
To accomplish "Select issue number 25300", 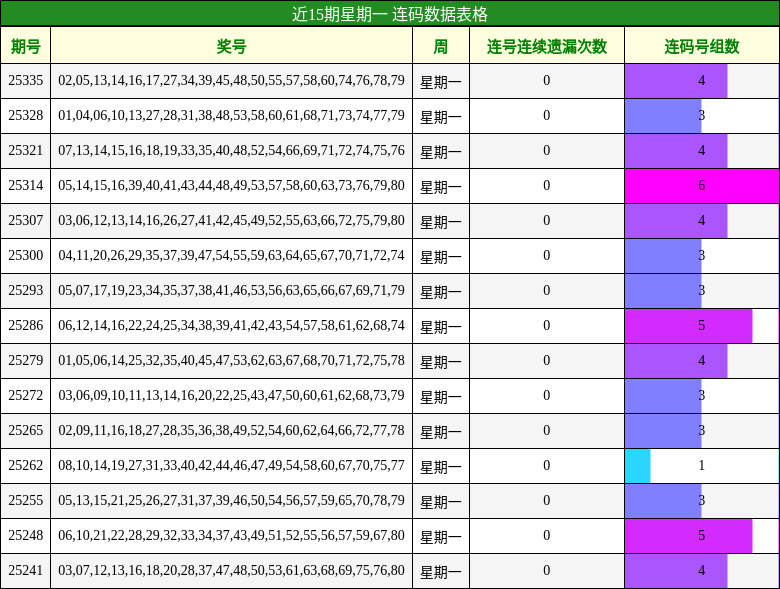I will (x=26, y=255).
